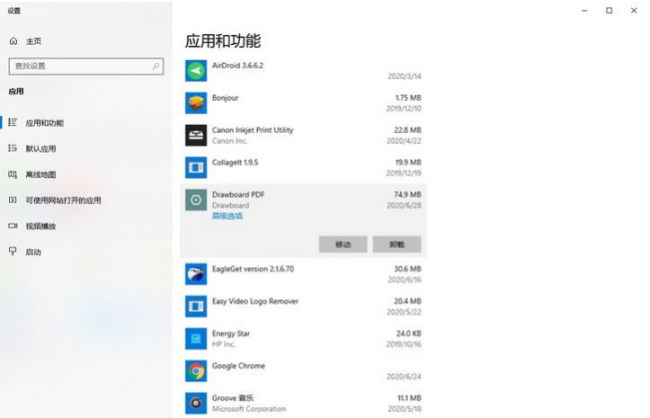The height and width of the screenshot is (418, 650).
Task: Click 24.0 KB size of Energy Star
Action: click(408, 334)
